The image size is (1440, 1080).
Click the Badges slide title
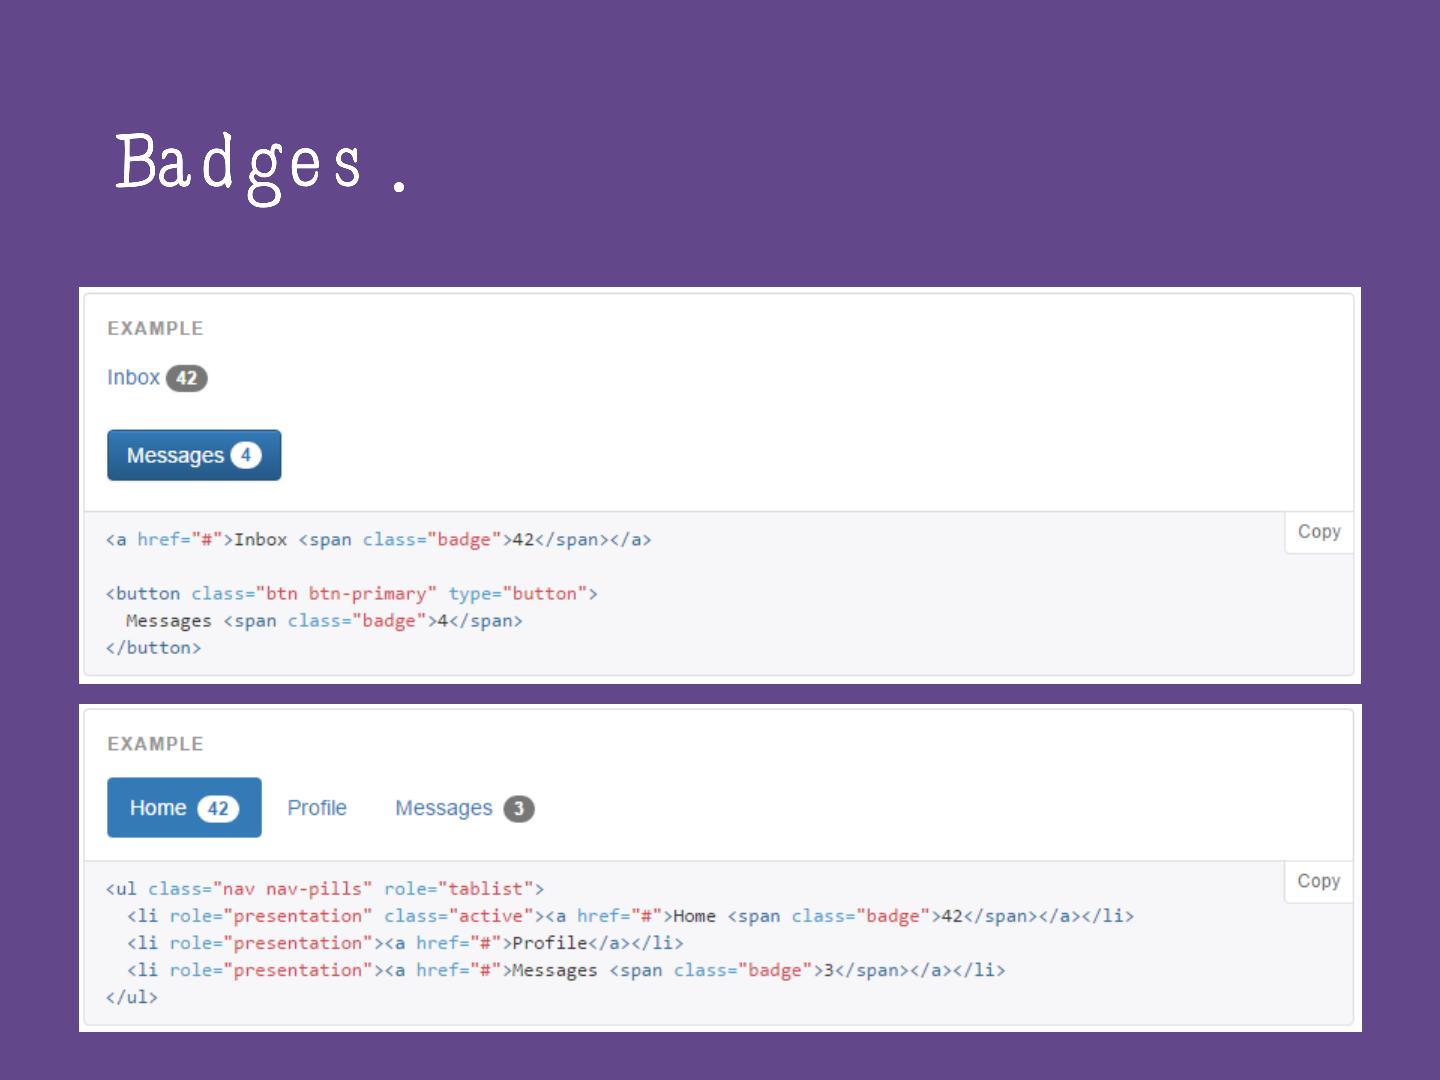click(x=239, y=163)
